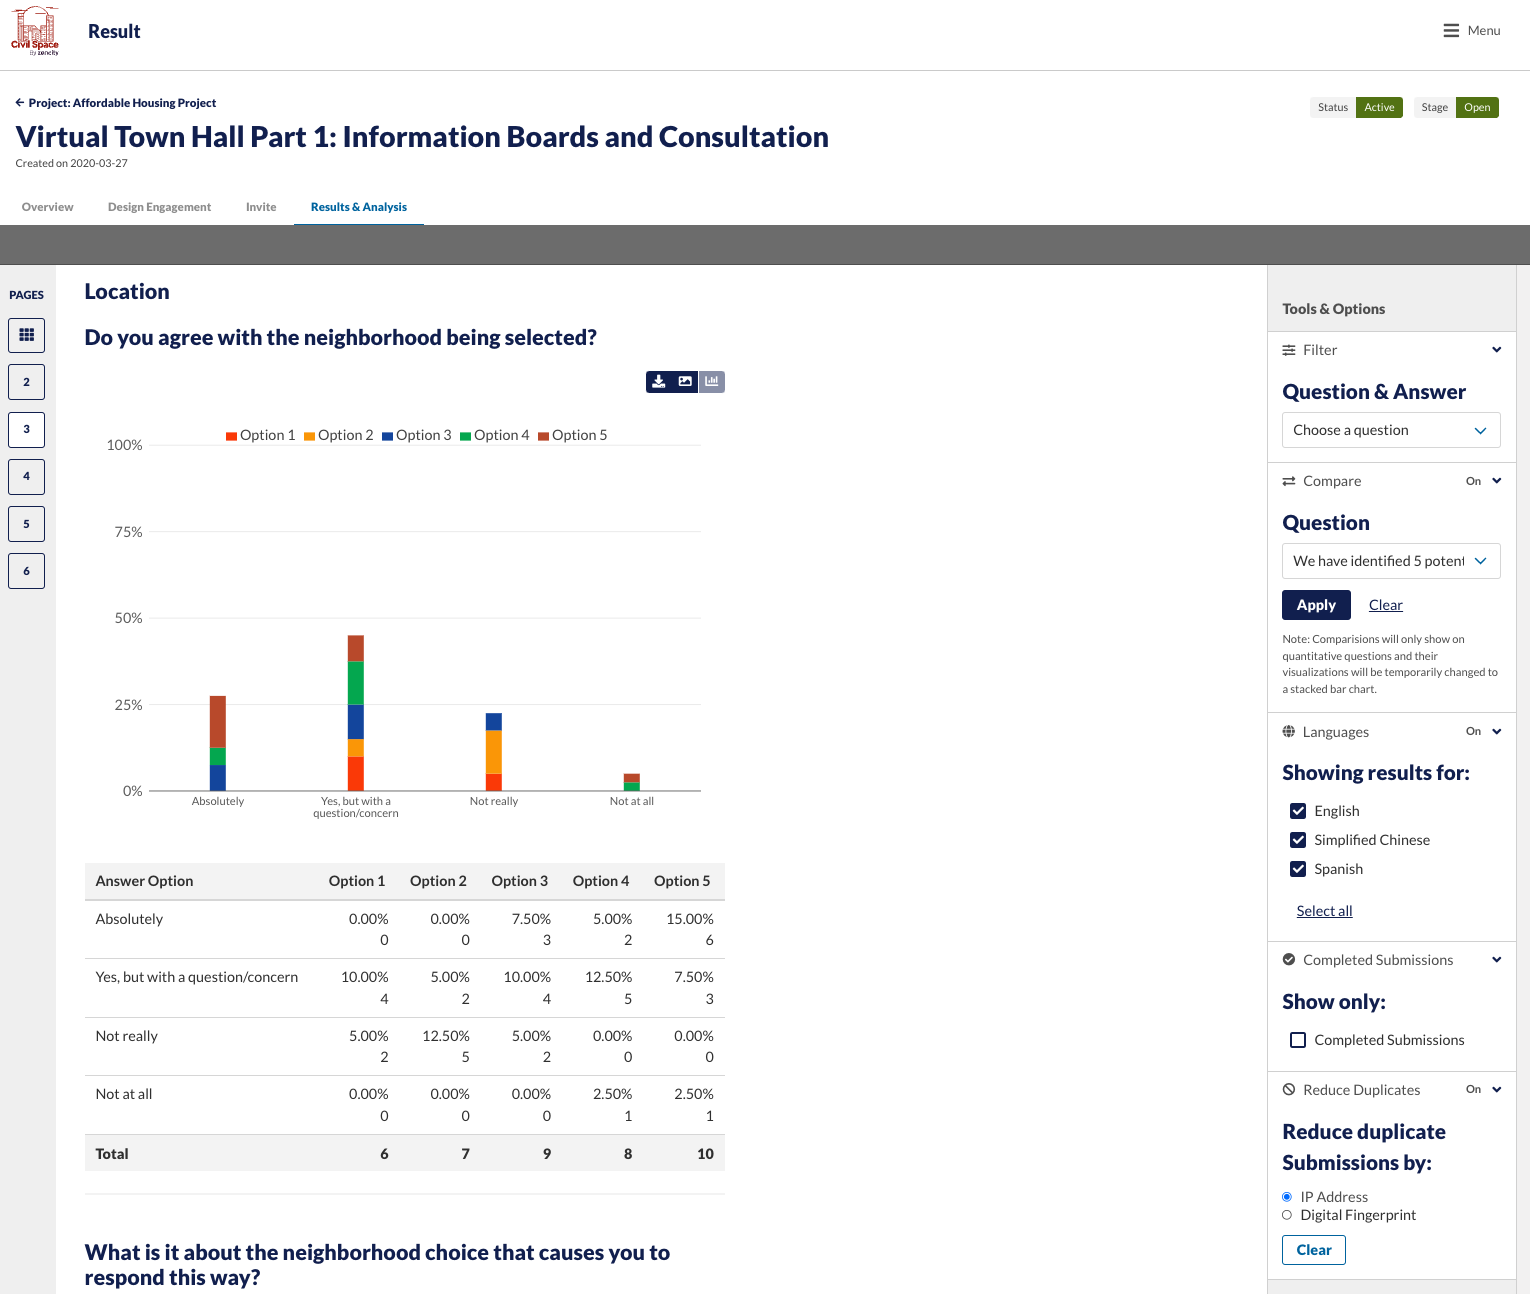
Task: Switch to the bar chart view icon
Action: click(712, 382)
